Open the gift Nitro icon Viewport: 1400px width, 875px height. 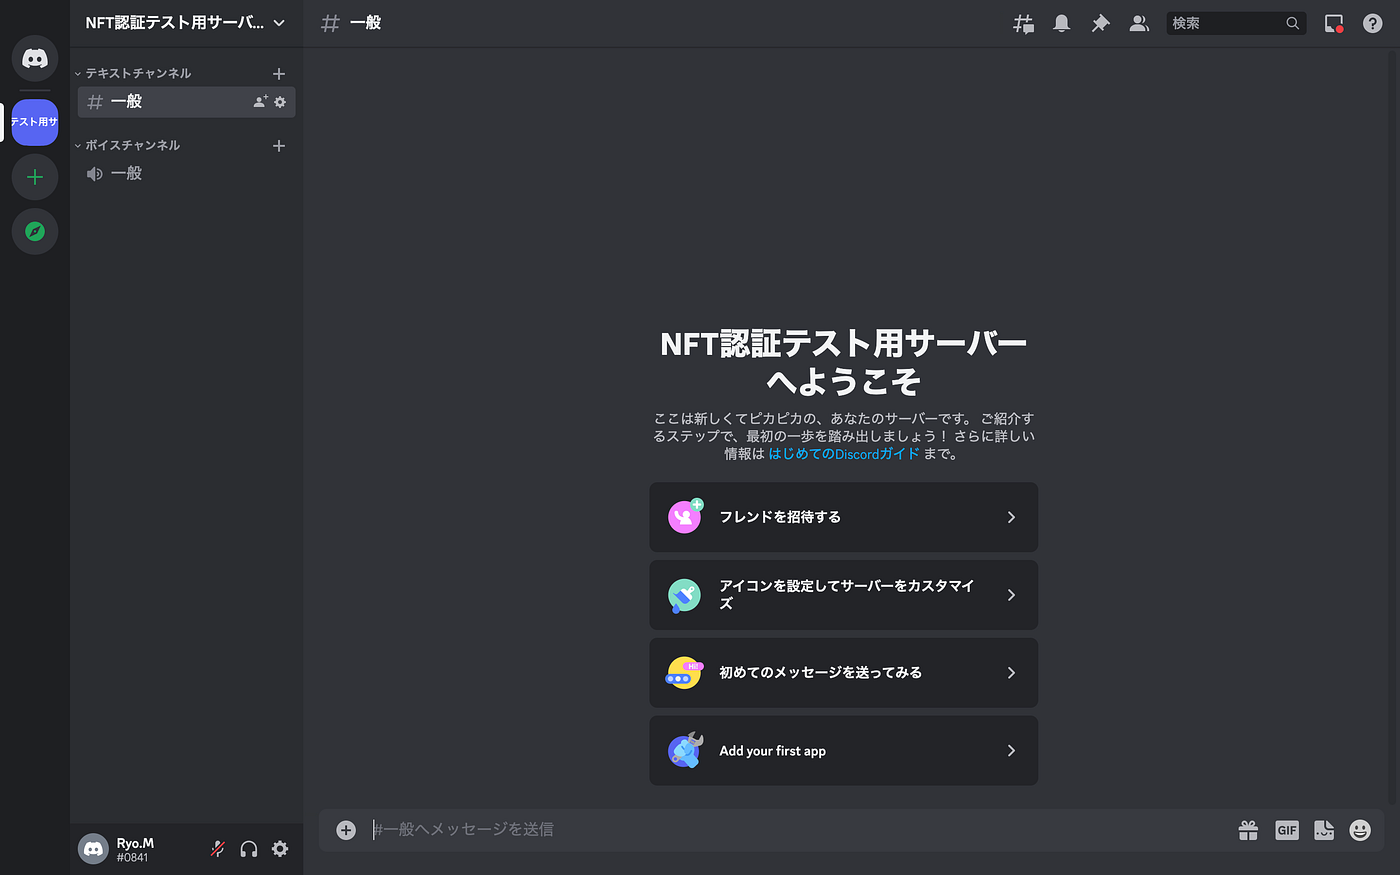click(x=1248, y=830)
